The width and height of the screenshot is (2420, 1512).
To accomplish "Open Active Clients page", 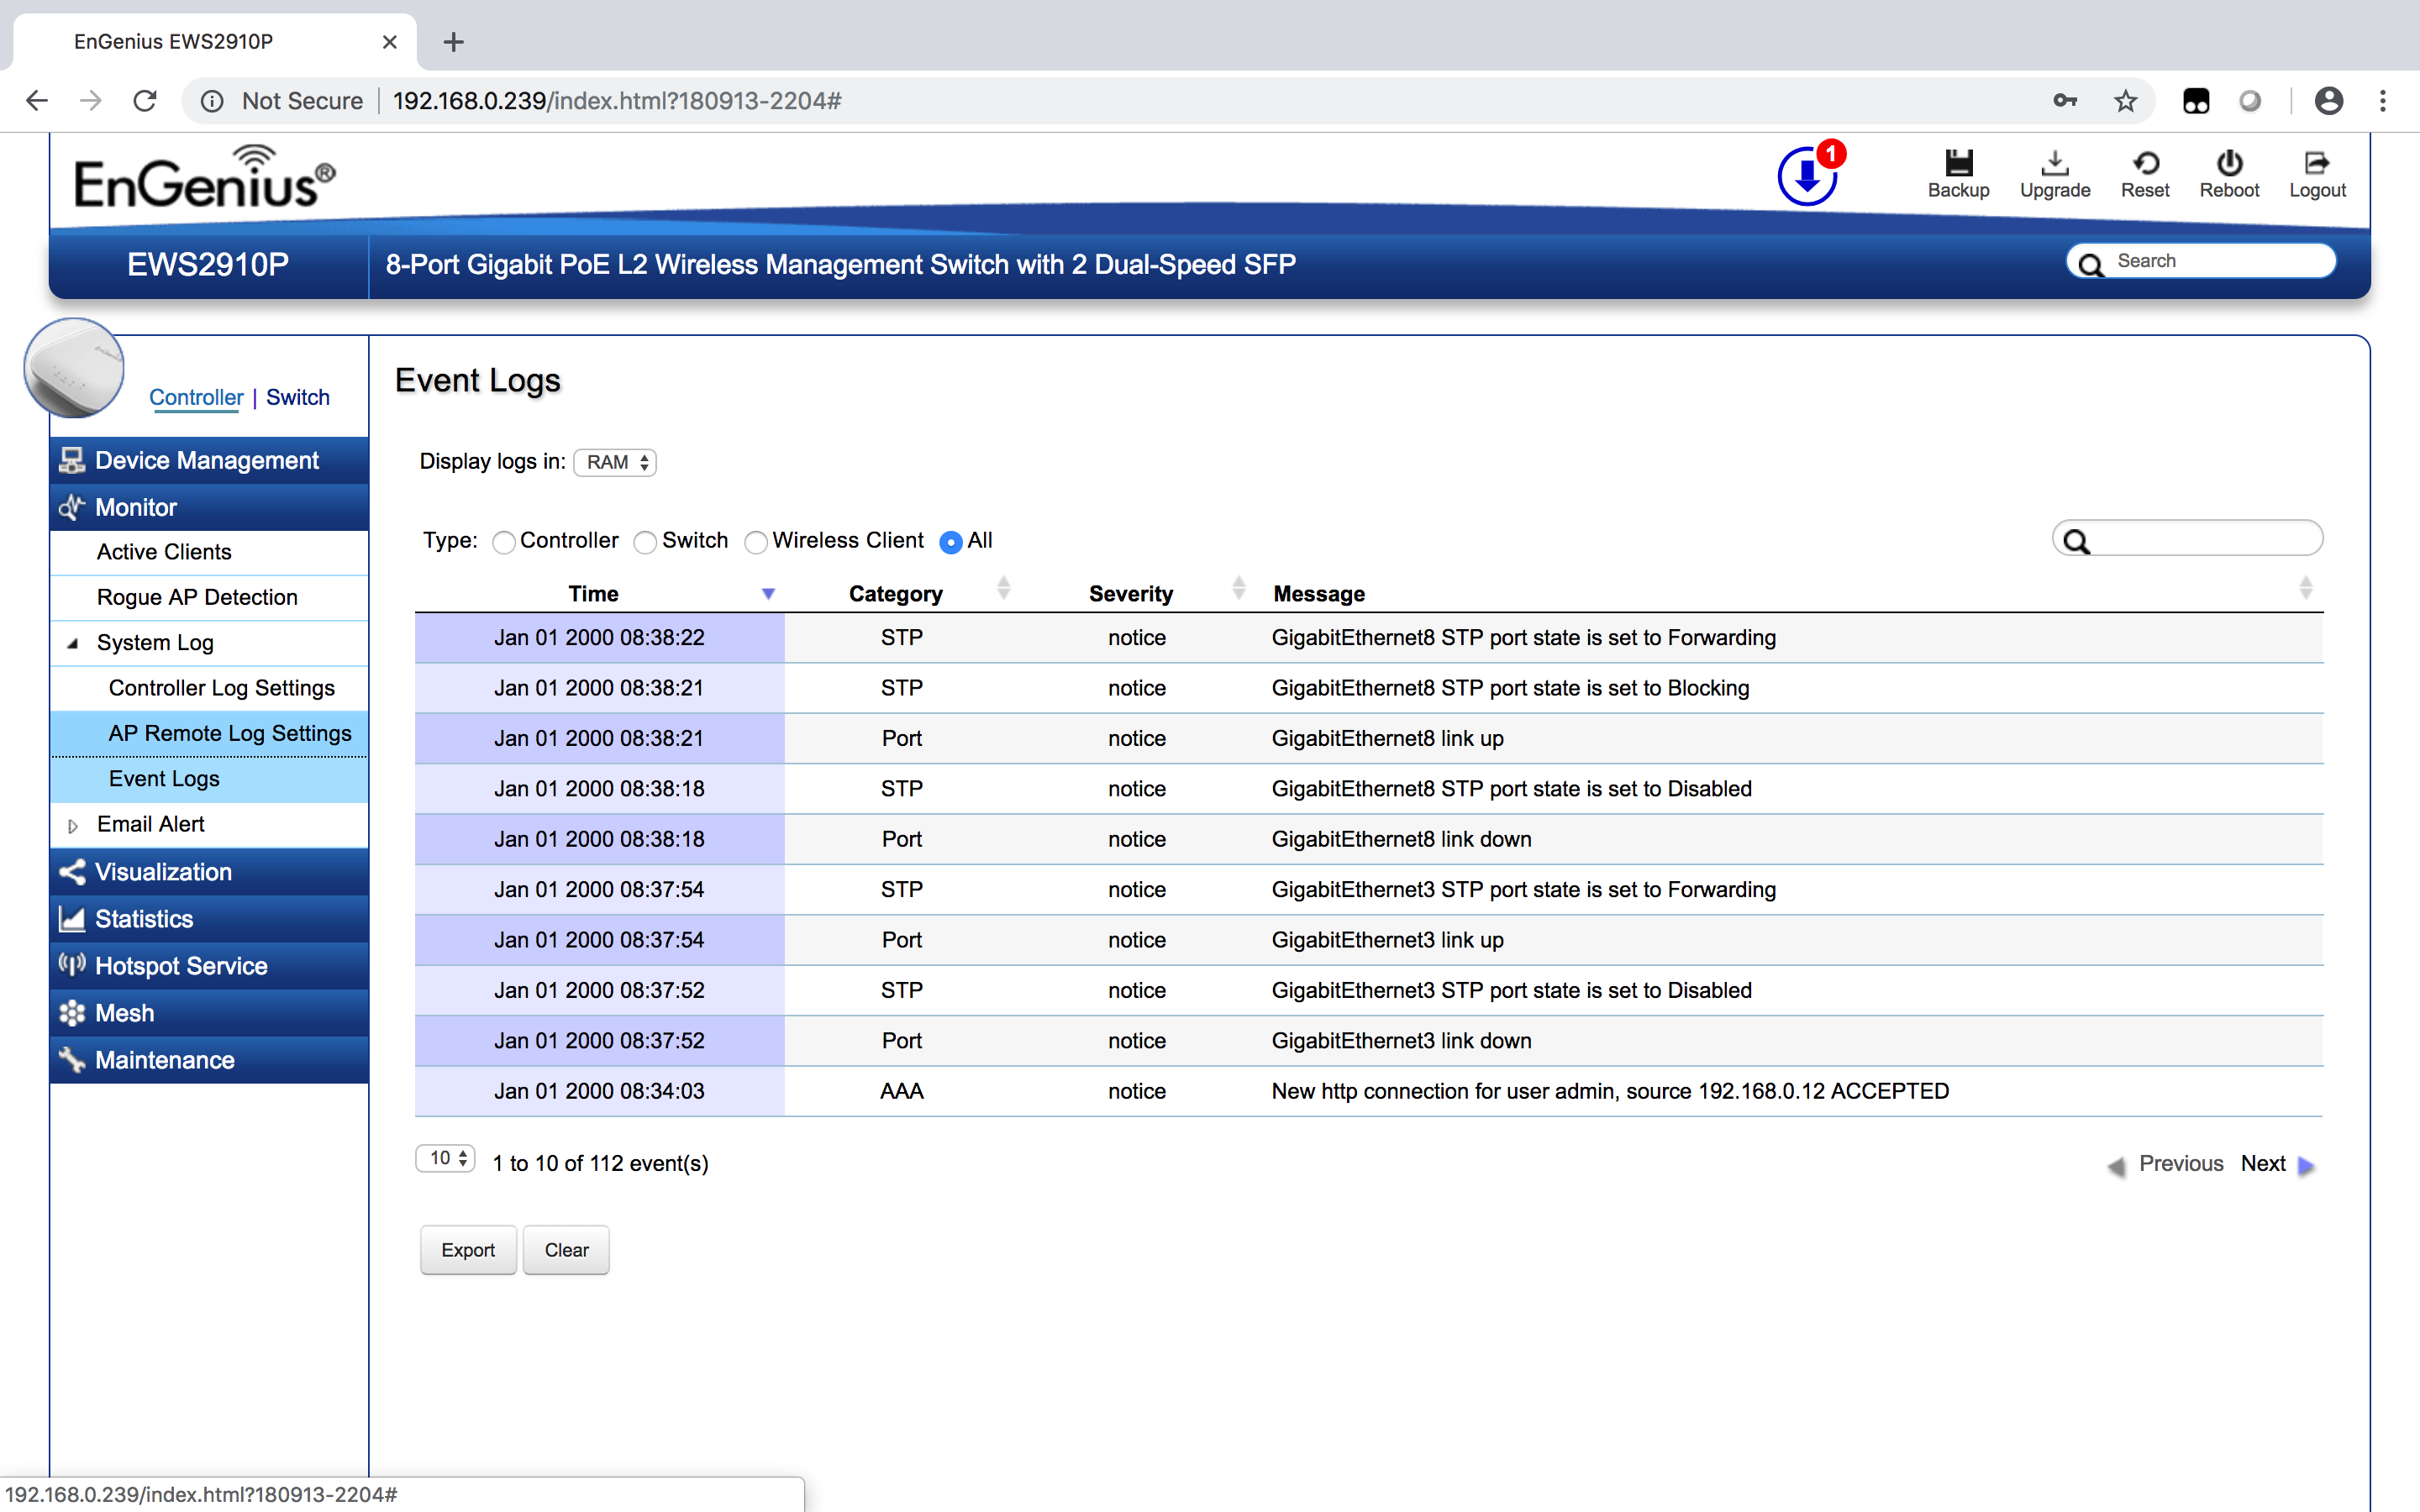I will 209,552.
